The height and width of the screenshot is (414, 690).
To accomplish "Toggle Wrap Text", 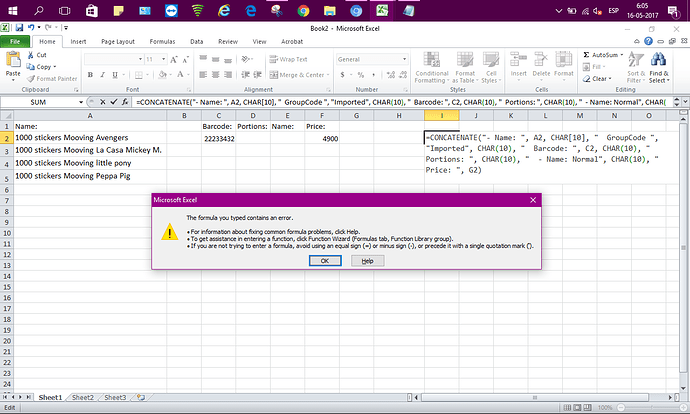I will coord(288,59).
